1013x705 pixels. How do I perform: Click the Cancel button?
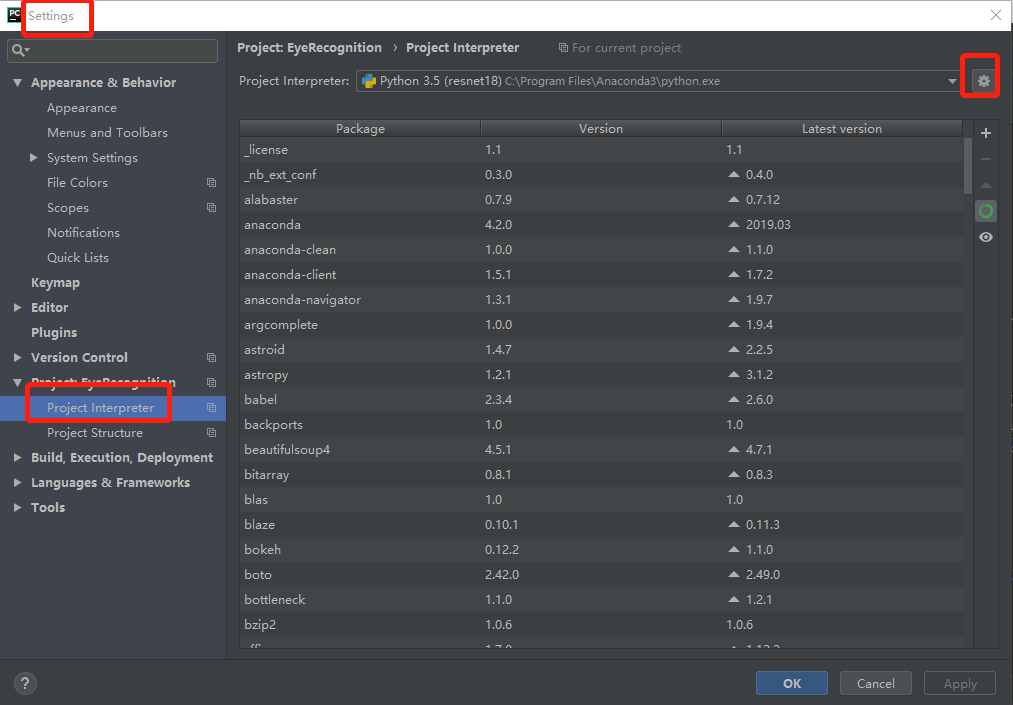(875, 683)
